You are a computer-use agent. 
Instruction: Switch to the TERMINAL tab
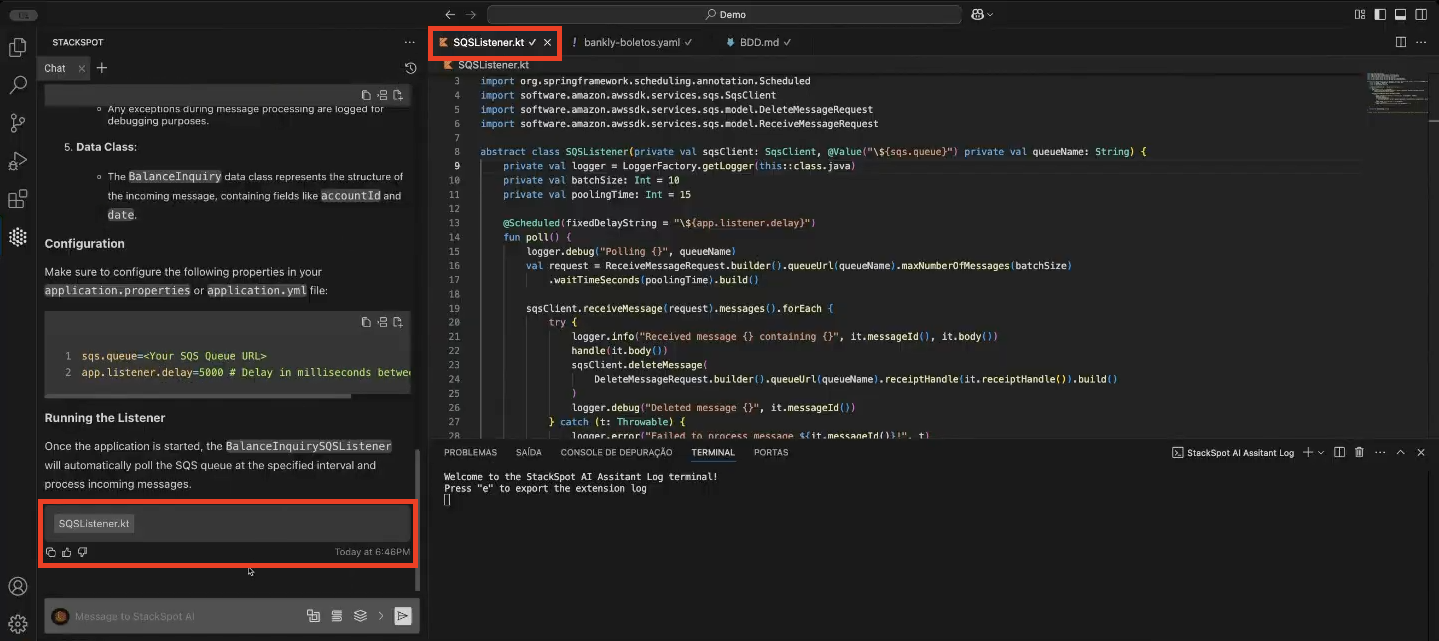coord(713,452)
